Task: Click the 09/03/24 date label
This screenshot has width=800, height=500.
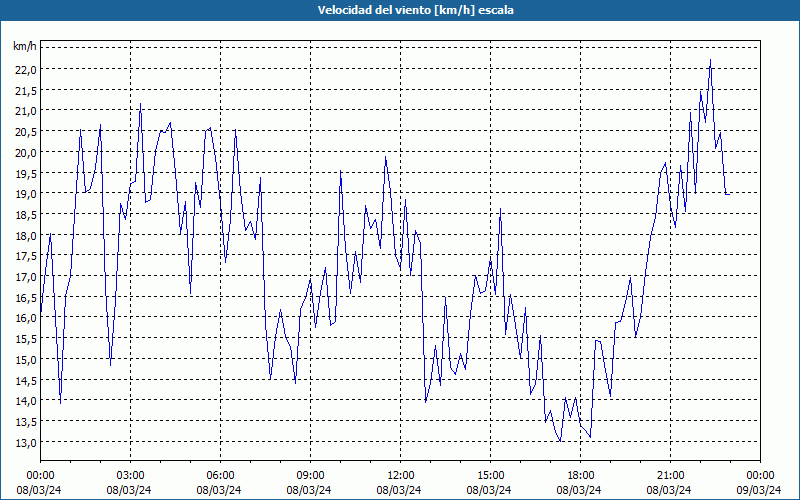Action: [759, 490]
